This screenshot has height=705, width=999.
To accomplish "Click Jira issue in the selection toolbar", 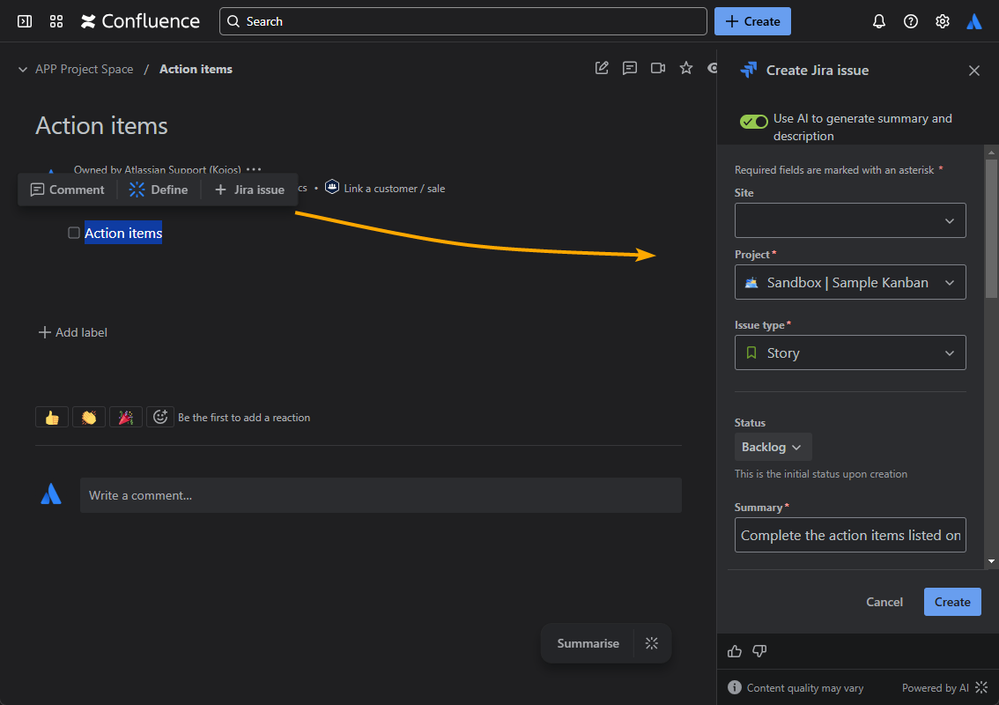I will [250, 190].
